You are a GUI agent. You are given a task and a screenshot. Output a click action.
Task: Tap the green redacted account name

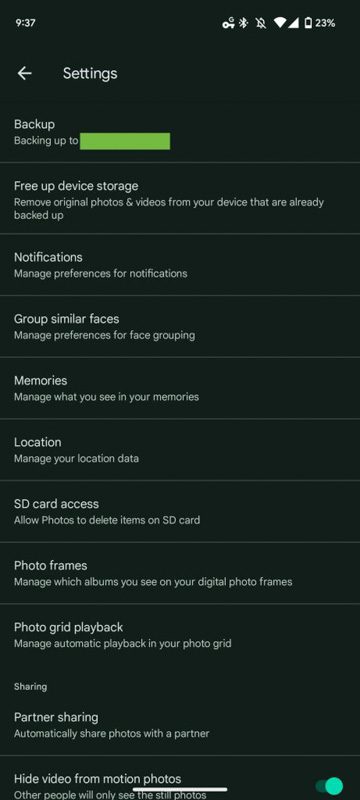(125, 141)
